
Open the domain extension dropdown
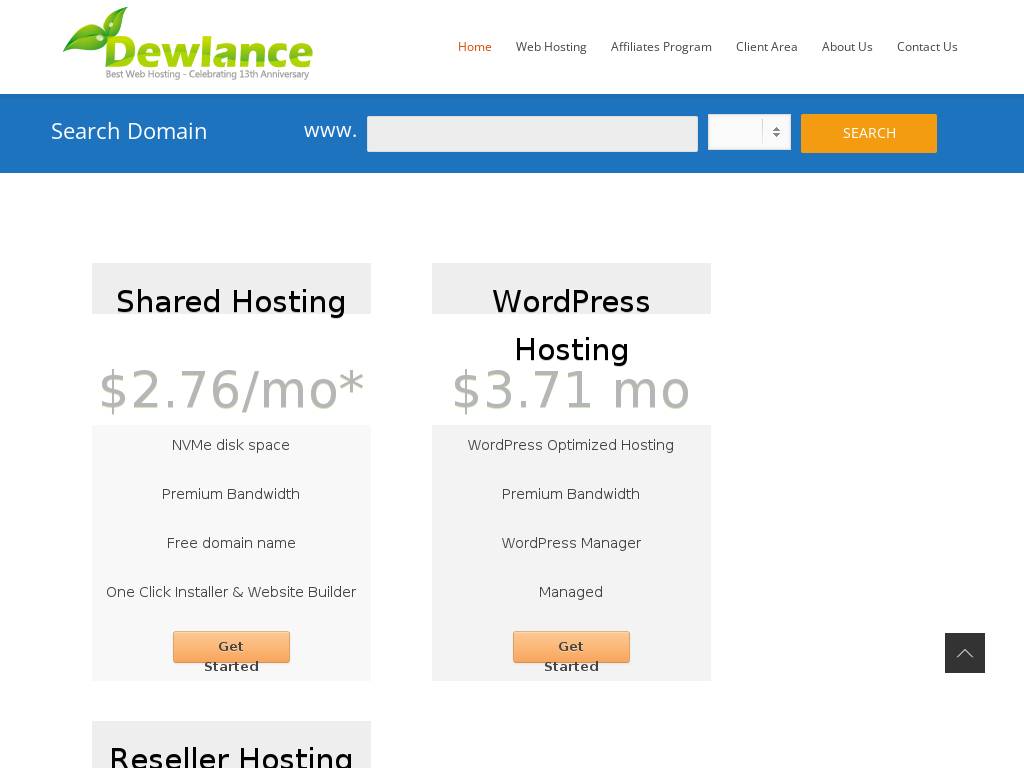pos(749,132)
